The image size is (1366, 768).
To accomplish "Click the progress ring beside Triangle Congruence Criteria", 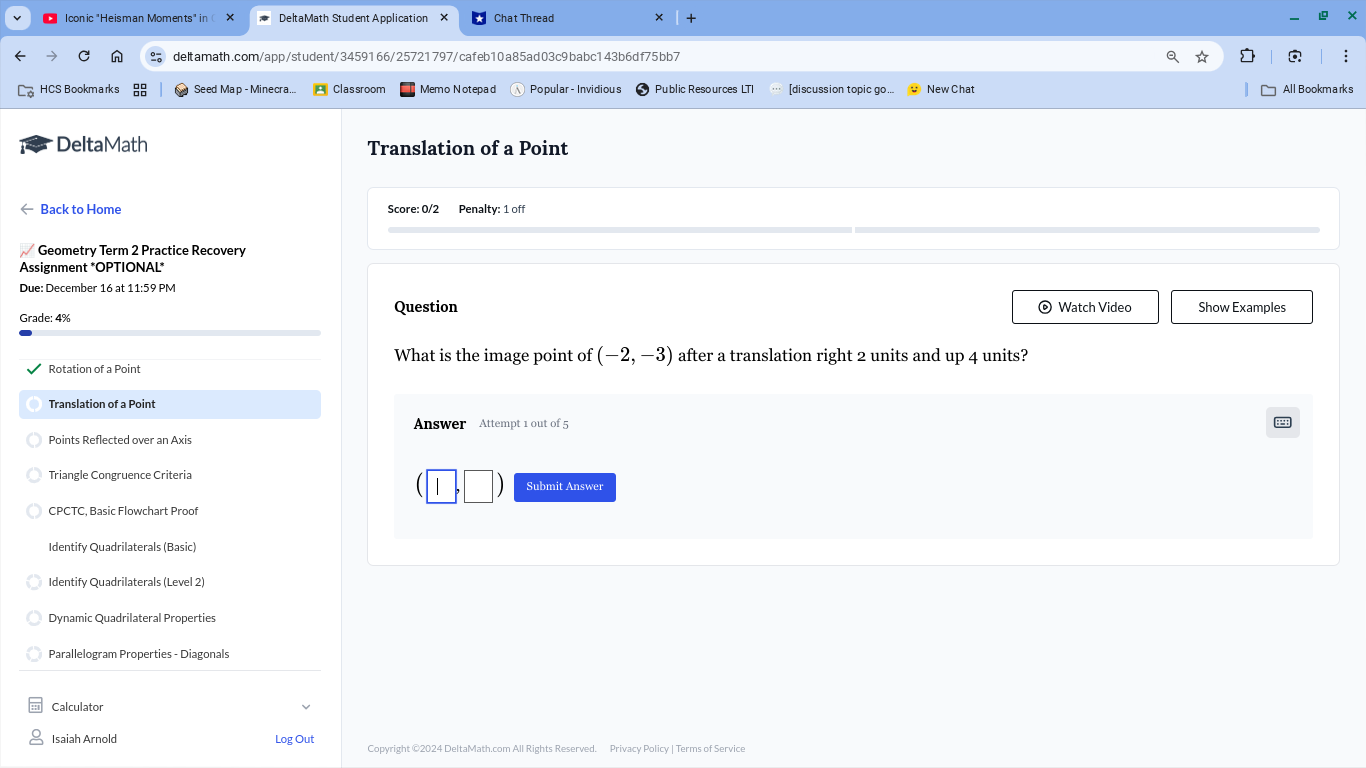I will tap(34, 475).
